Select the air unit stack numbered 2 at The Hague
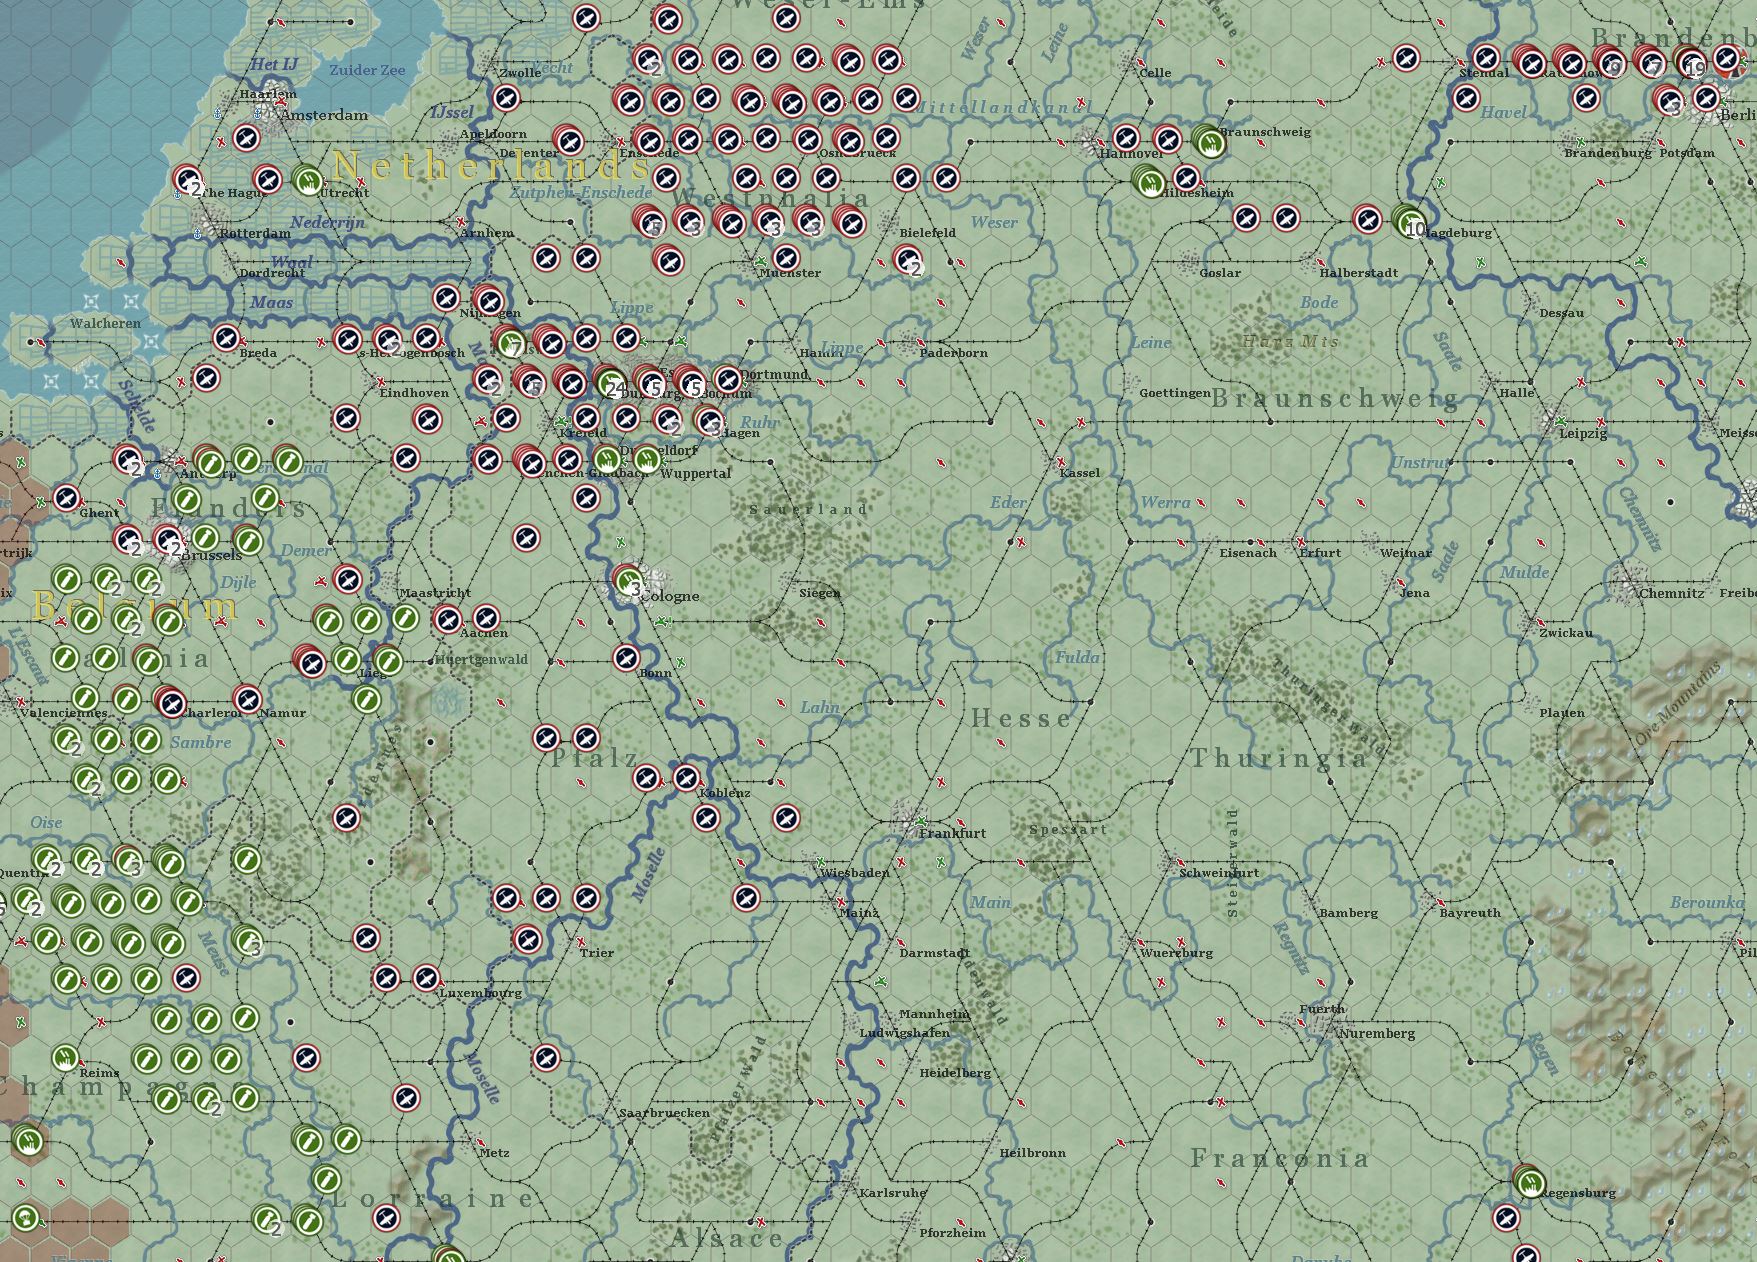Screen dimensions: 1757x1262 (x=188, y=181)
